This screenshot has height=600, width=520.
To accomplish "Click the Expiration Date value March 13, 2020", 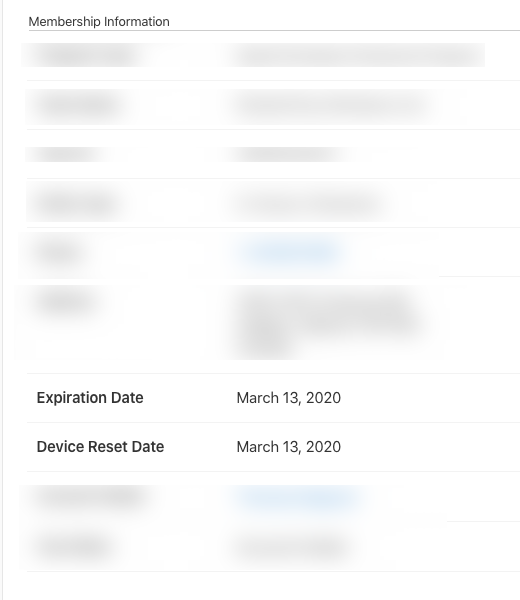I will click(289, 398).
